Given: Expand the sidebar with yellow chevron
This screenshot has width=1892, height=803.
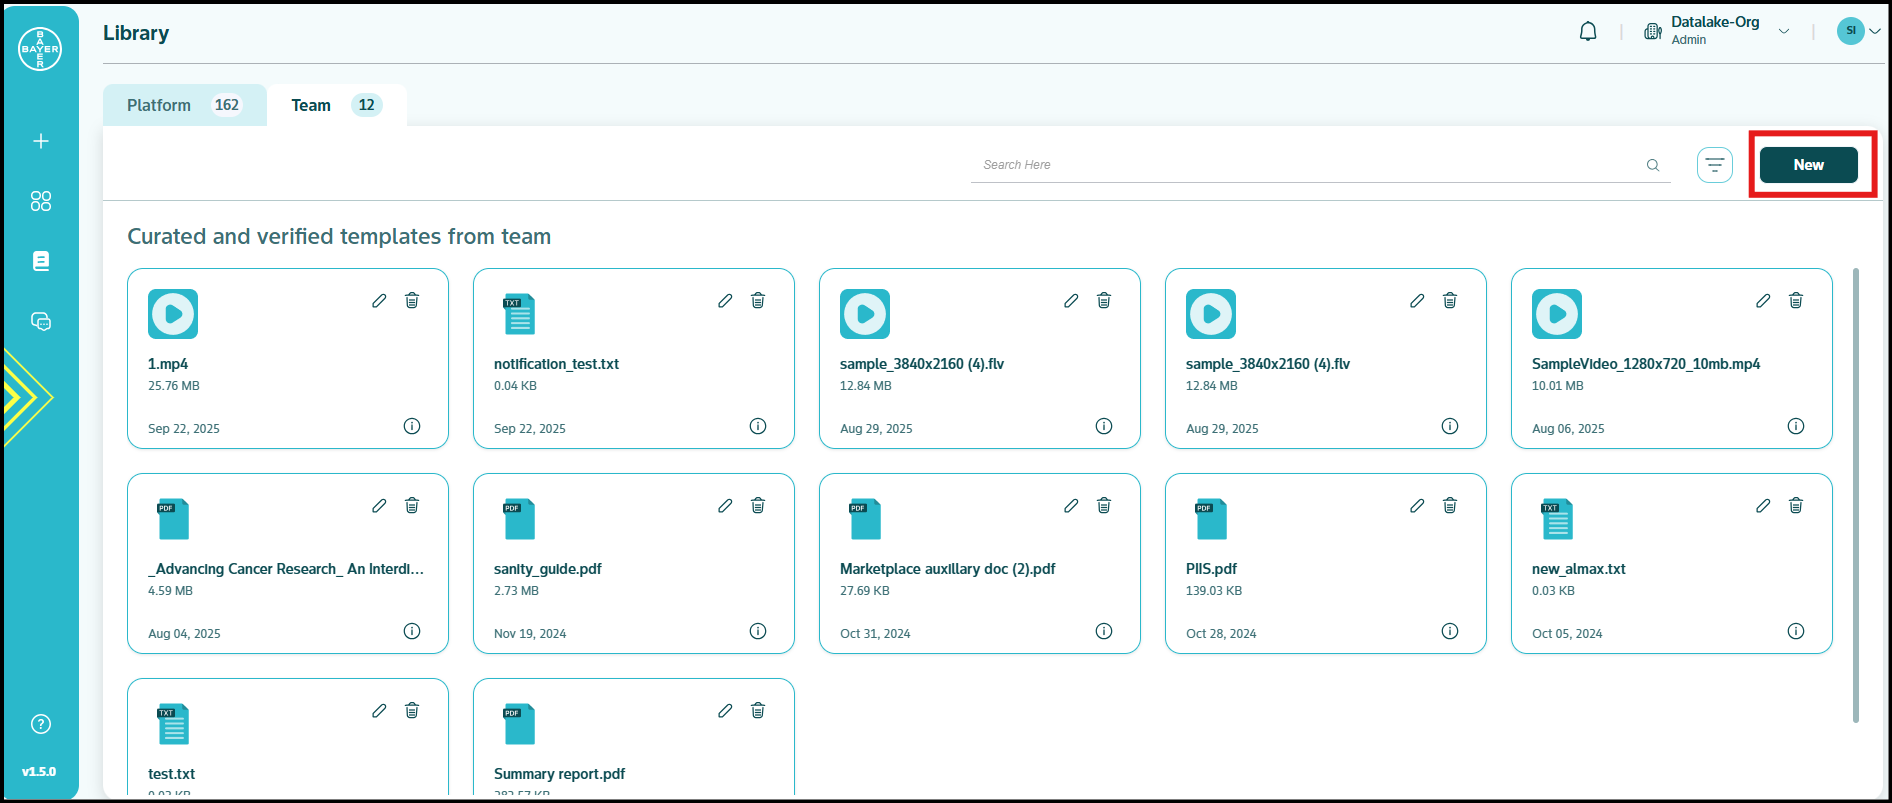Looking at the screenshot, I should click(x=26, y=397).
